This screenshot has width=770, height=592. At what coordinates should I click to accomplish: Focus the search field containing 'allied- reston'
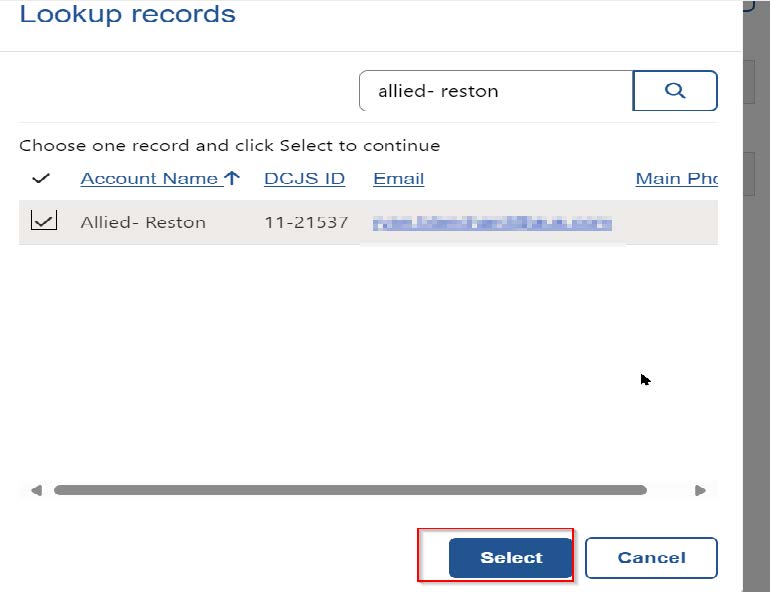[496, 91]
